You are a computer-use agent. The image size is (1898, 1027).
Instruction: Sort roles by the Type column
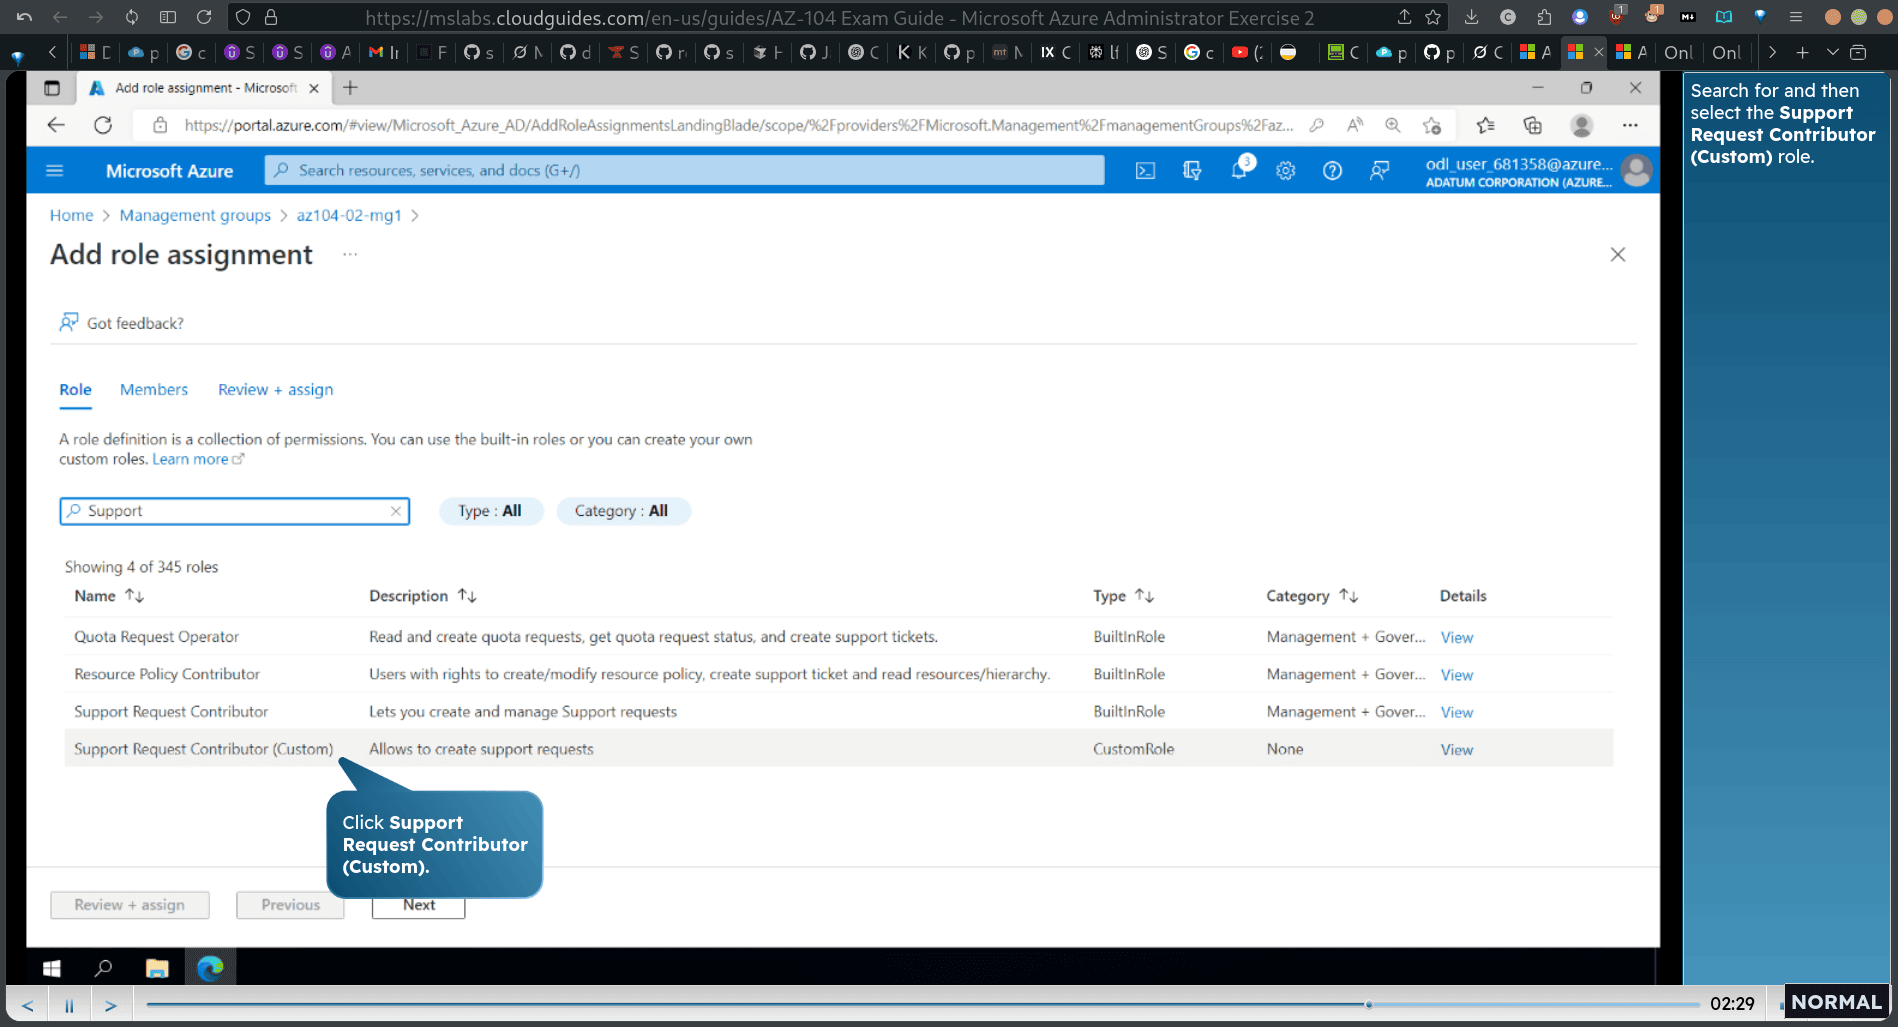[1123, 596]
